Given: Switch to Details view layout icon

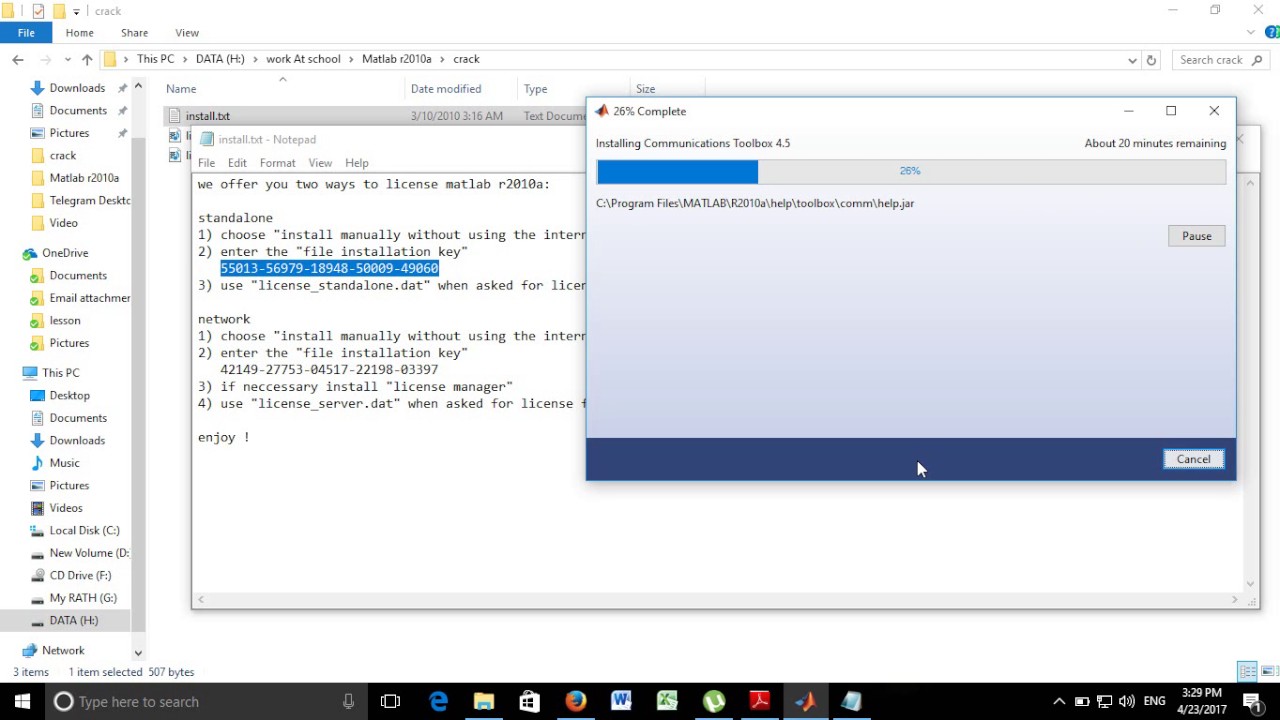Looking at the screenshot, I should pyautogui.click(x=1247, y=671).
